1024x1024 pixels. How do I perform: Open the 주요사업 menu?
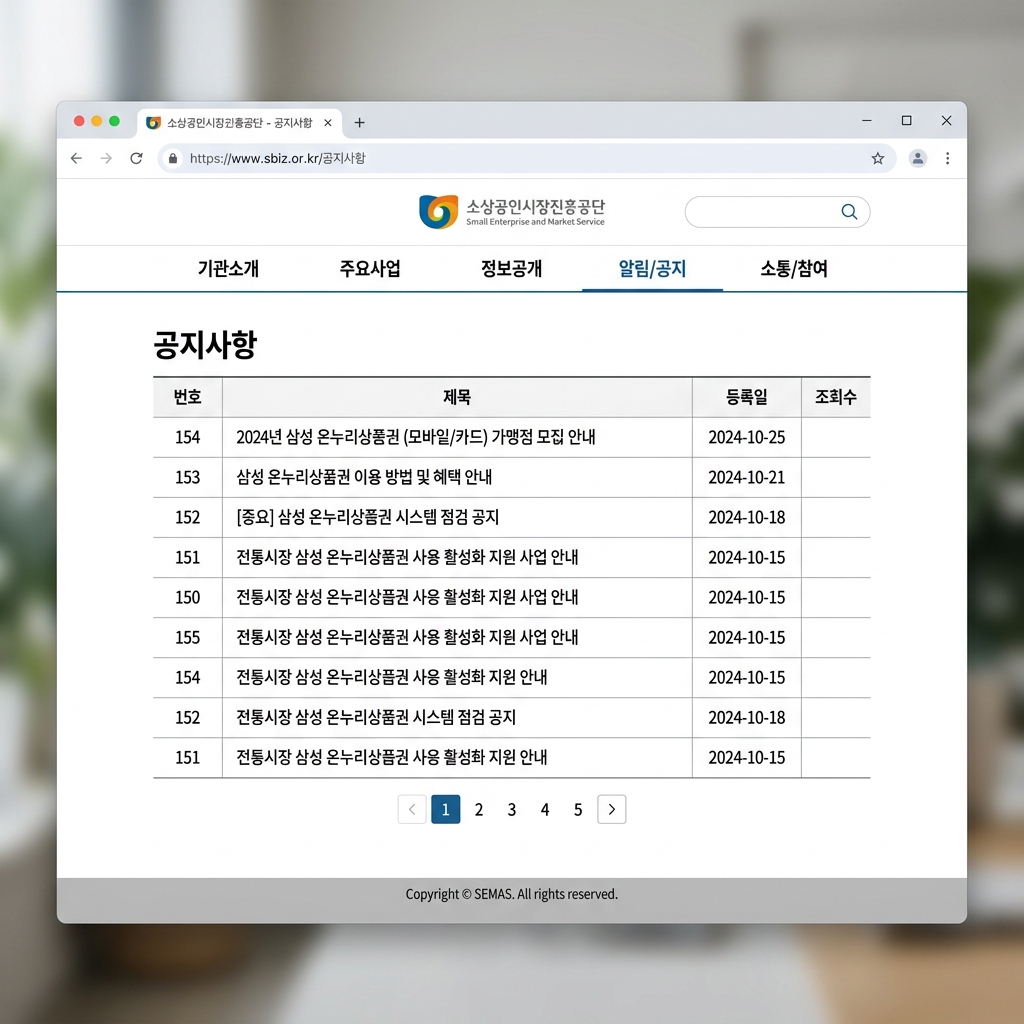click(x=370, y=268)
